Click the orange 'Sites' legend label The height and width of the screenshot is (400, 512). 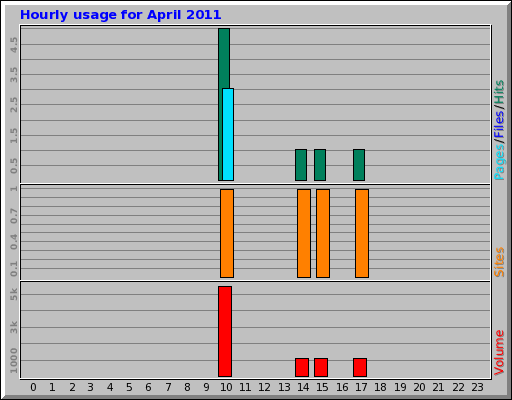coord(499,262)
